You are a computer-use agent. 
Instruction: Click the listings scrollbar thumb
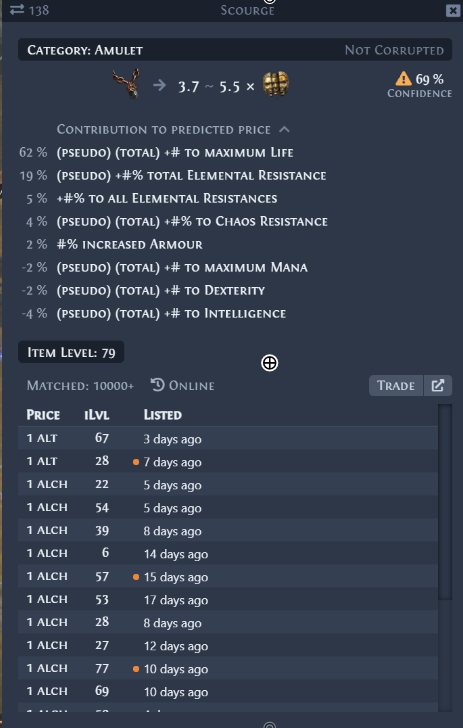[x=445, y=501]
